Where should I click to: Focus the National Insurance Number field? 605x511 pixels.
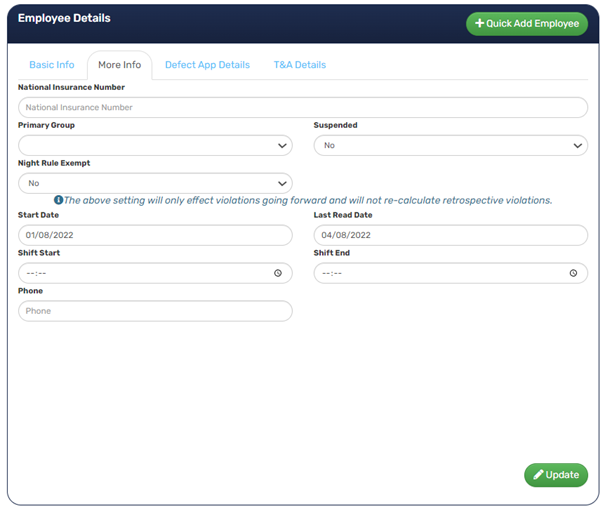coord(302,107)
